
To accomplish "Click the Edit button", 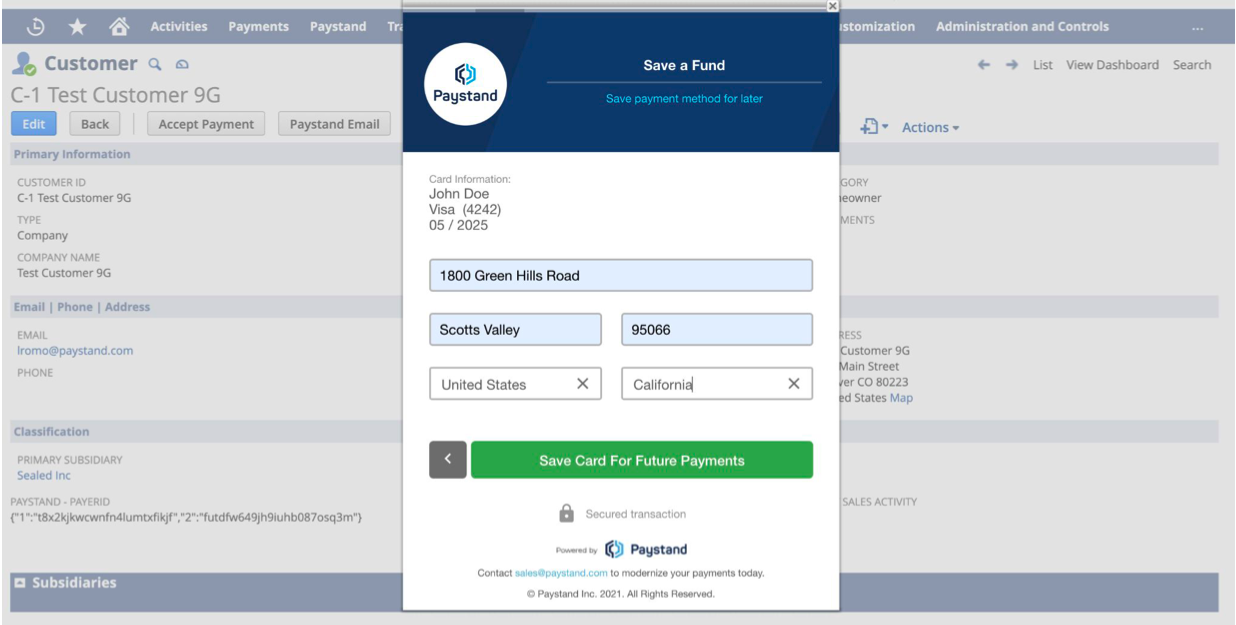I will [34, 124].
